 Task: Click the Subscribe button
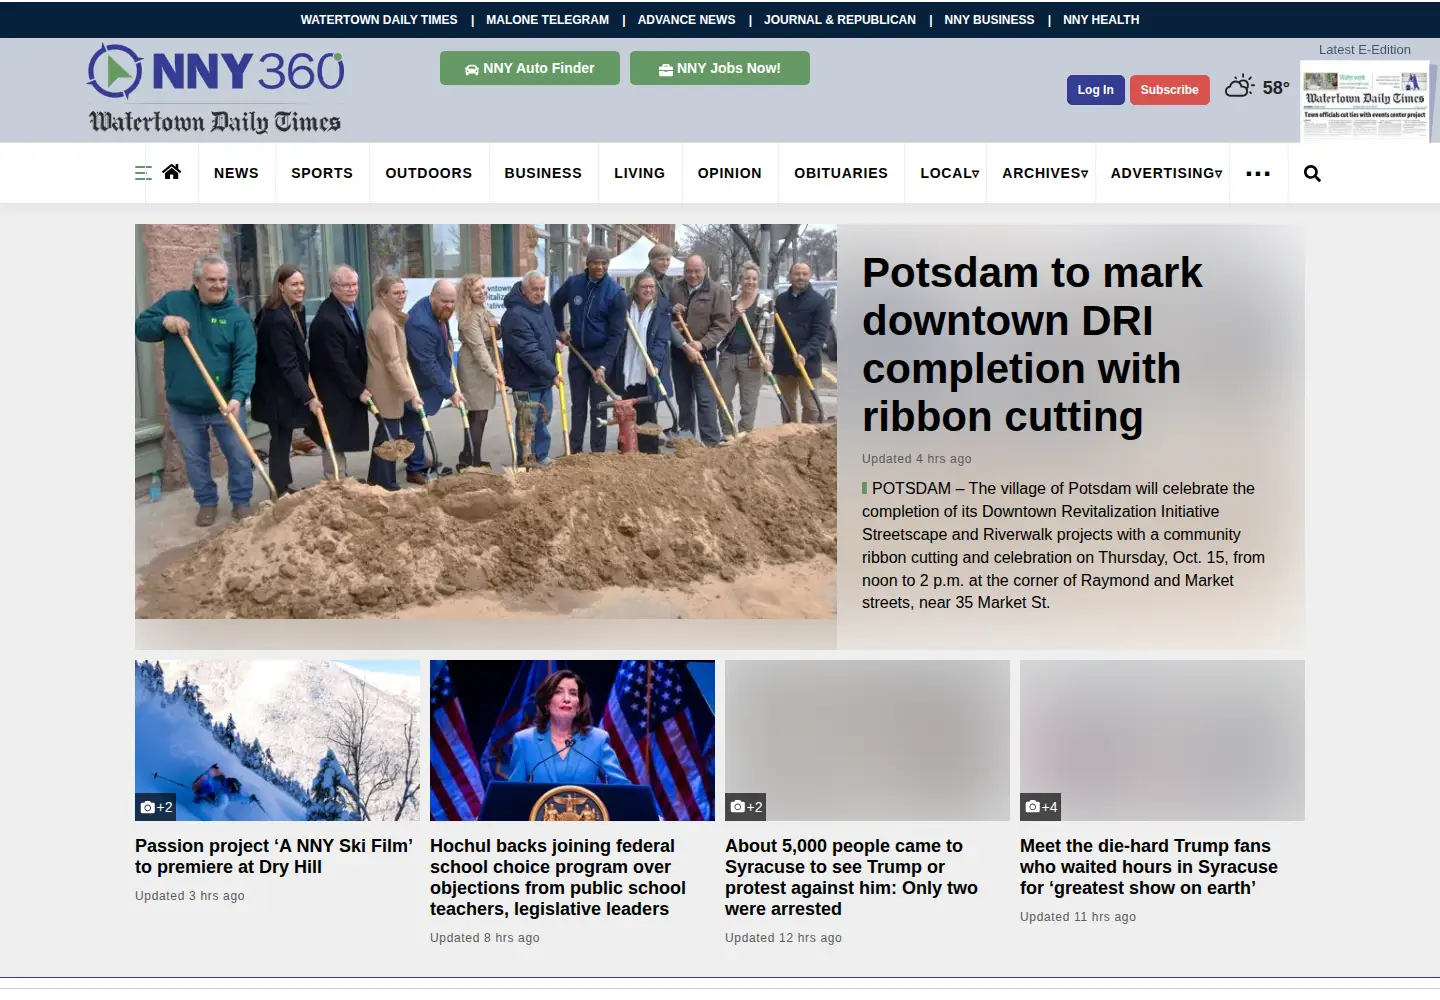point(1170,90)
